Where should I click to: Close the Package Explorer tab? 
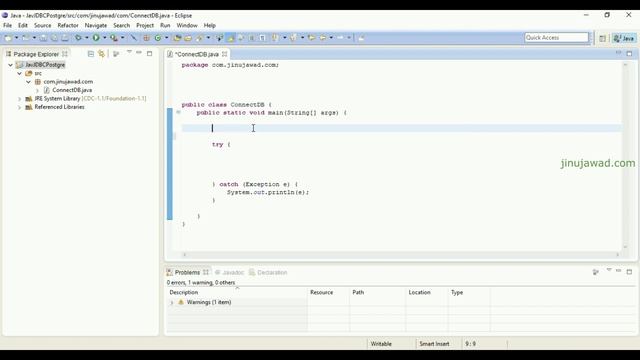pos(64,54)
